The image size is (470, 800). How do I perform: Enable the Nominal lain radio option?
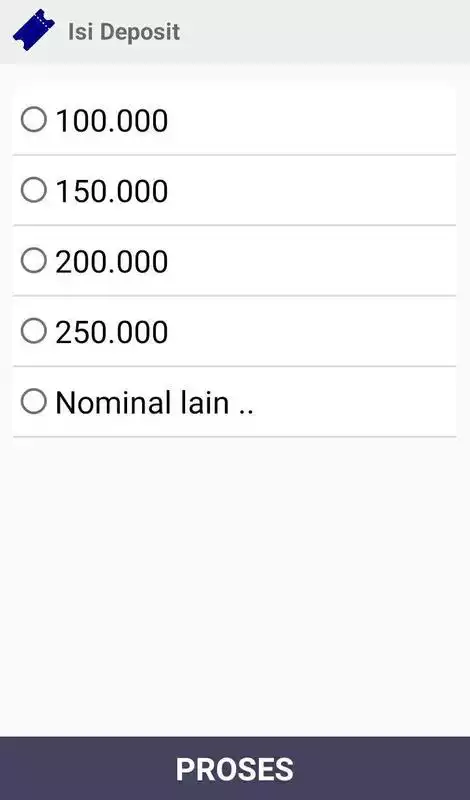point(34,402)
